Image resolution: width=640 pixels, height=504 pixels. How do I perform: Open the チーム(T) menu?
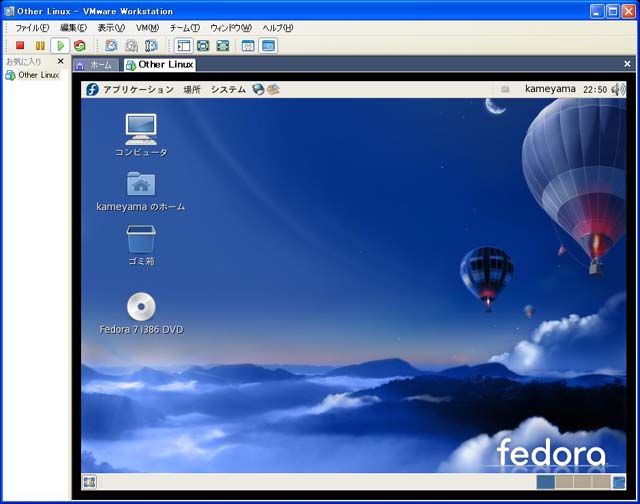(x=184, y=28)
